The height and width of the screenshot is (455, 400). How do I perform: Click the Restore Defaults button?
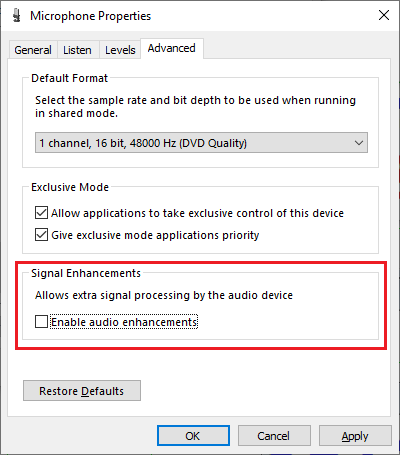[x=82, y=391]
